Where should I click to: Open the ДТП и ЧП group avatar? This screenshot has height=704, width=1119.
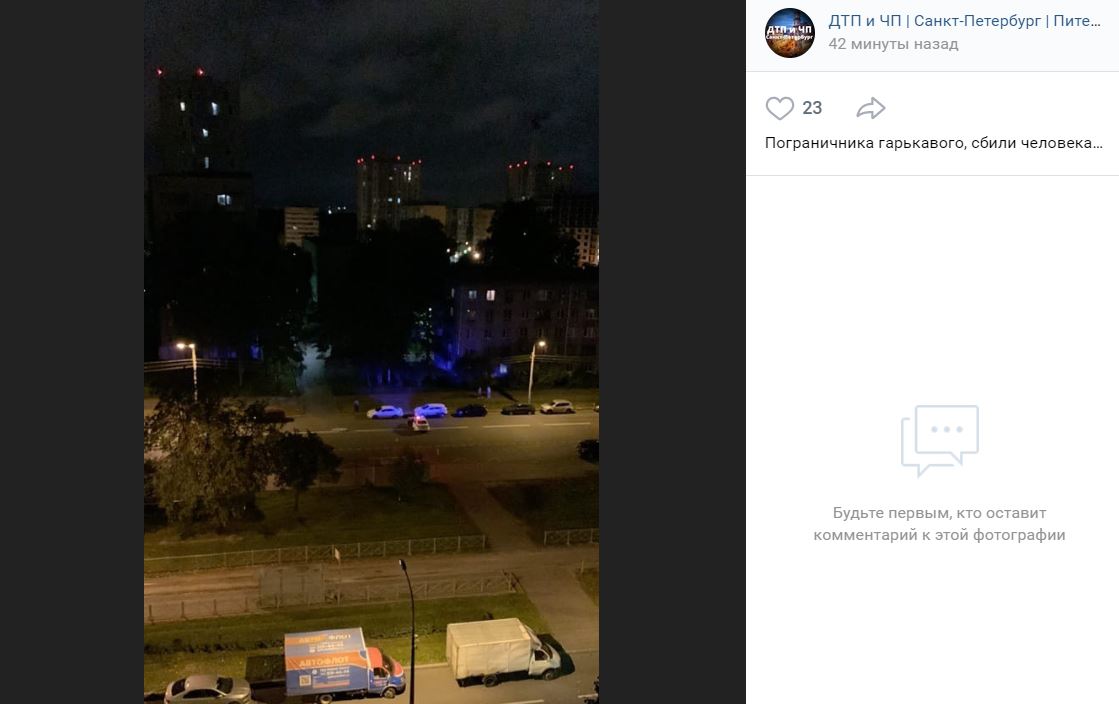click(789, 33)
